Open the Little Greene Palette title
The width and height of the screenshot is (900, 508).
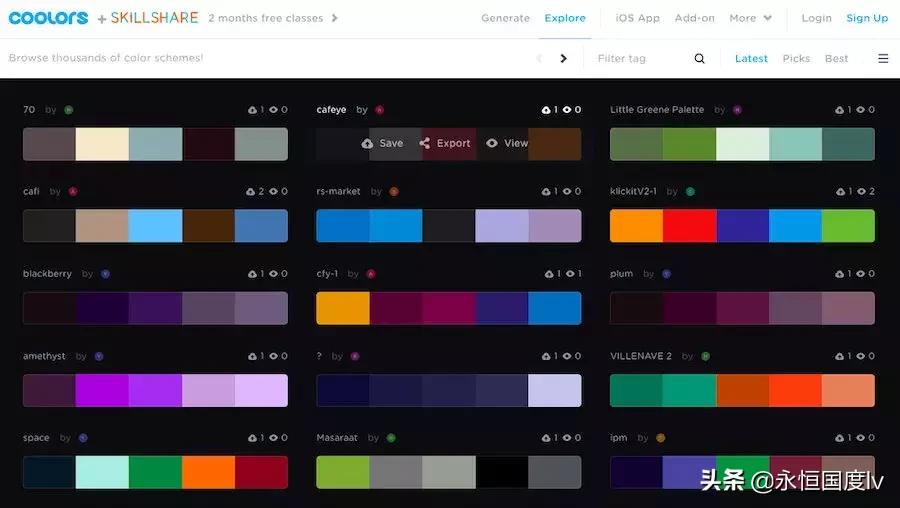657,110
